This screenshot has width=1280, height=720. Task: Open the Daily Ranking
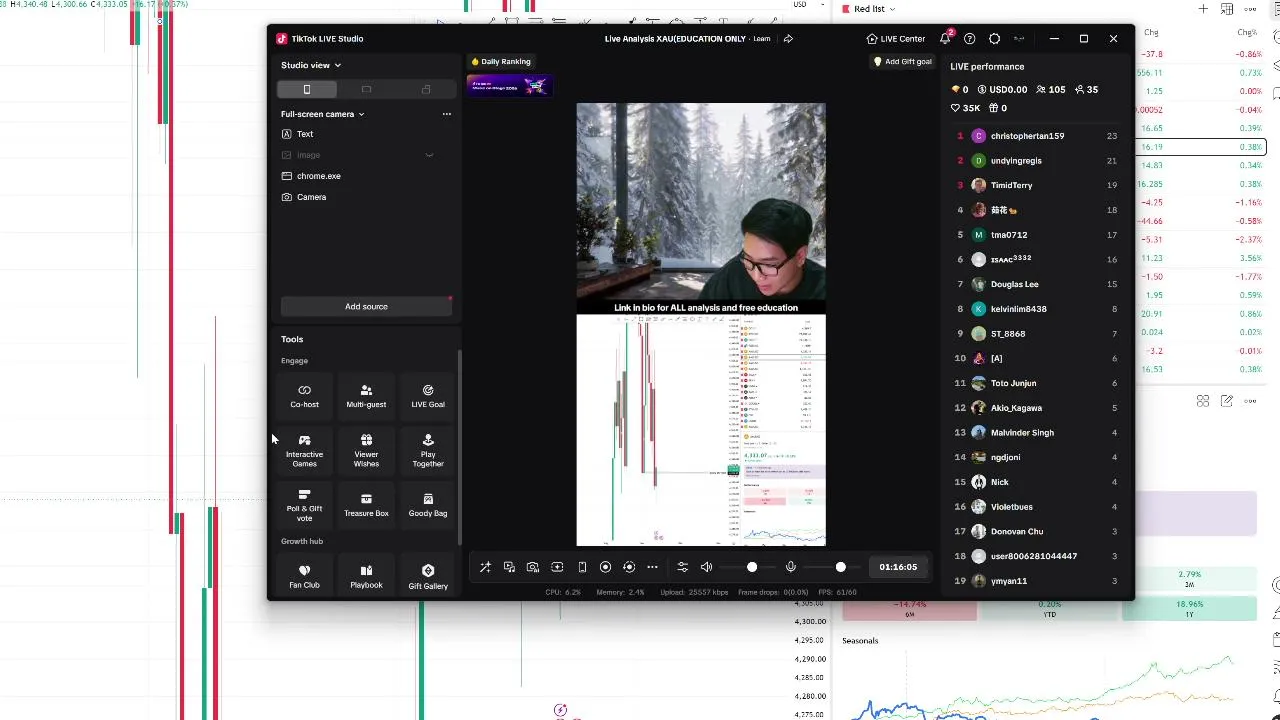pyautogui.click(x=501, y=62)
